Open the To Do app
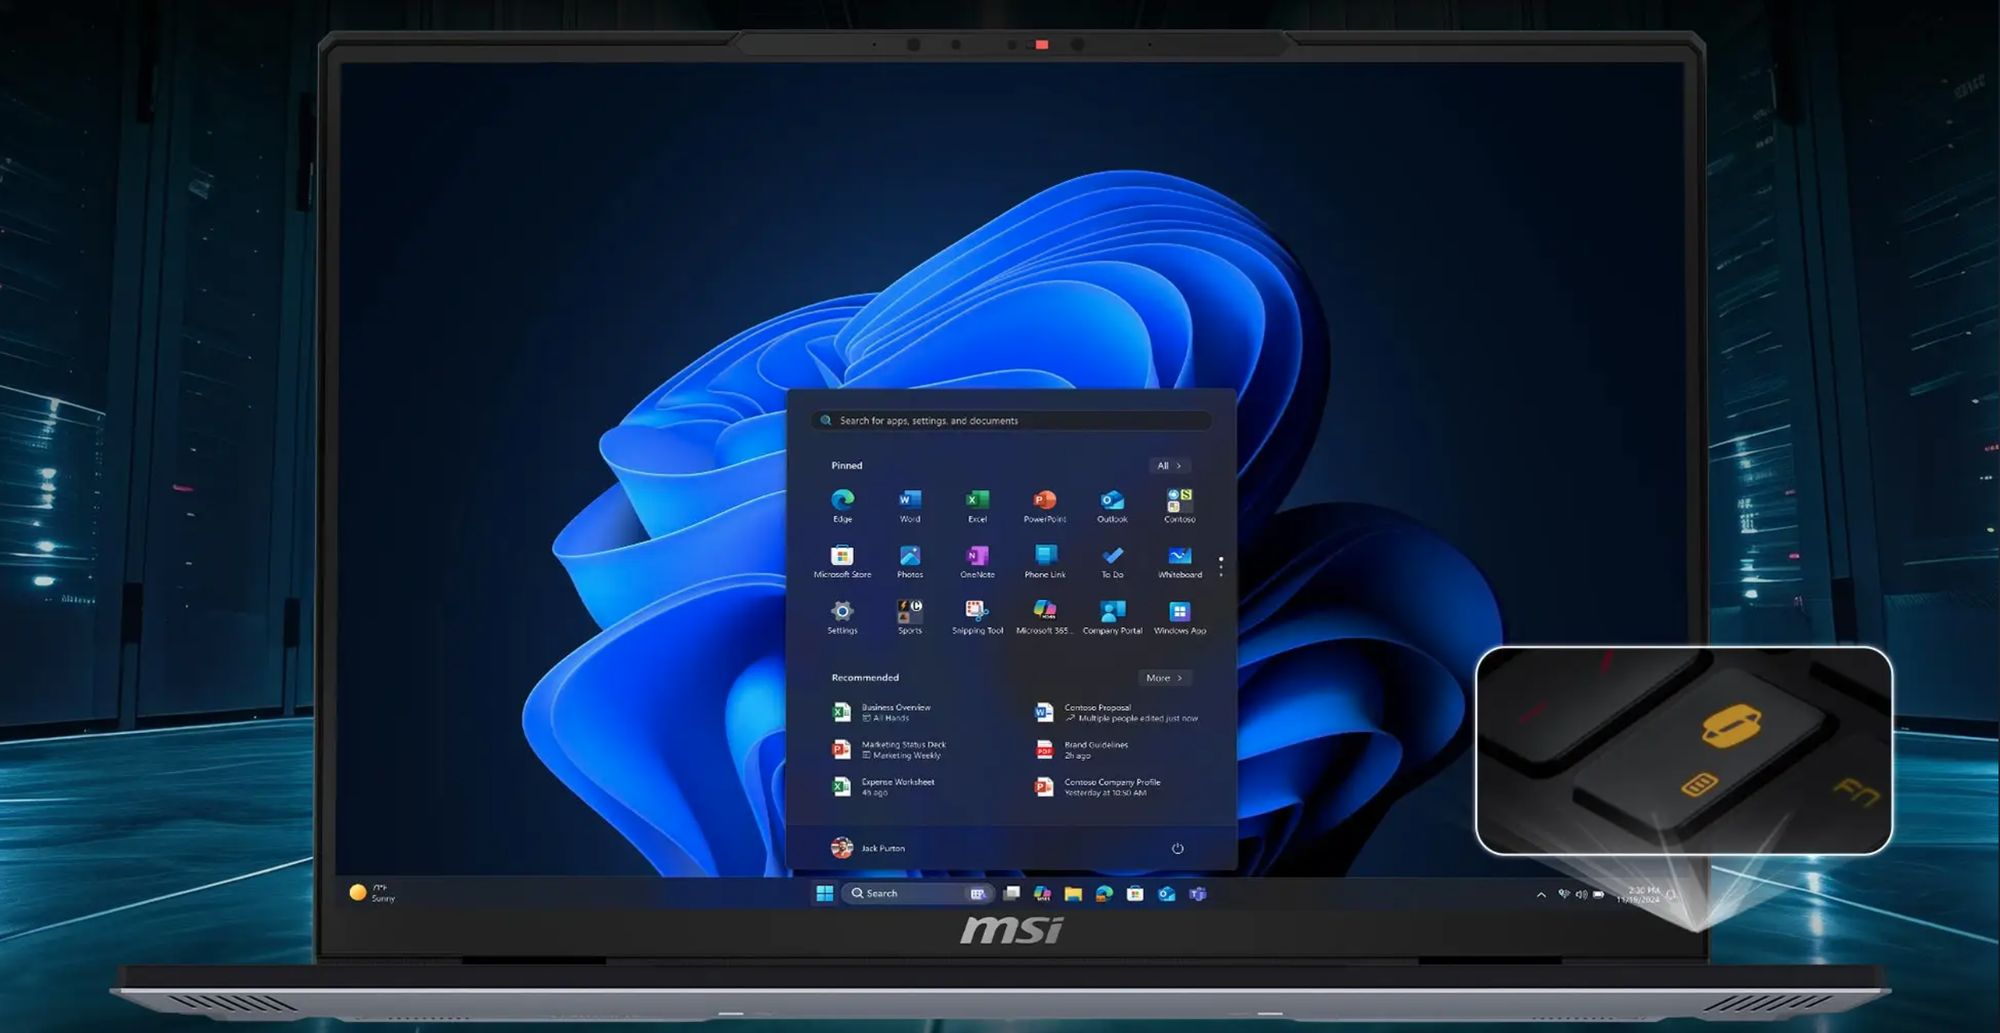2000x1033 pixels. pyautogui.click(x=1112, y=561)
